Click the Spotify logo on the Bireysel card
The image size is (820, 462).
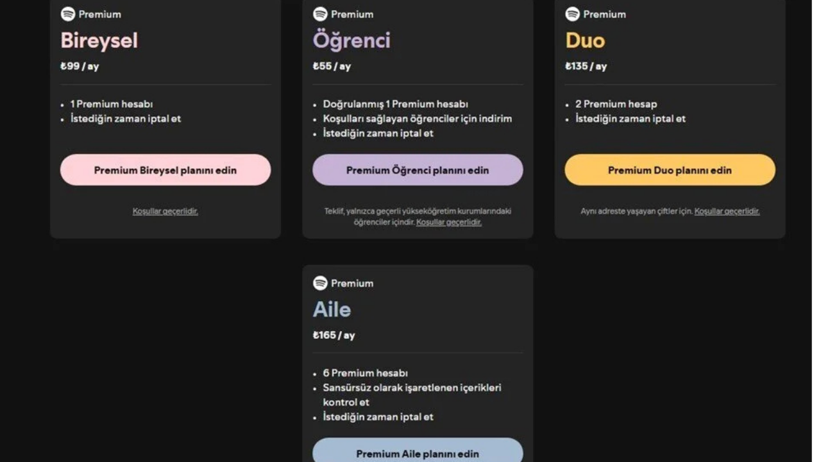click(68, 14)
